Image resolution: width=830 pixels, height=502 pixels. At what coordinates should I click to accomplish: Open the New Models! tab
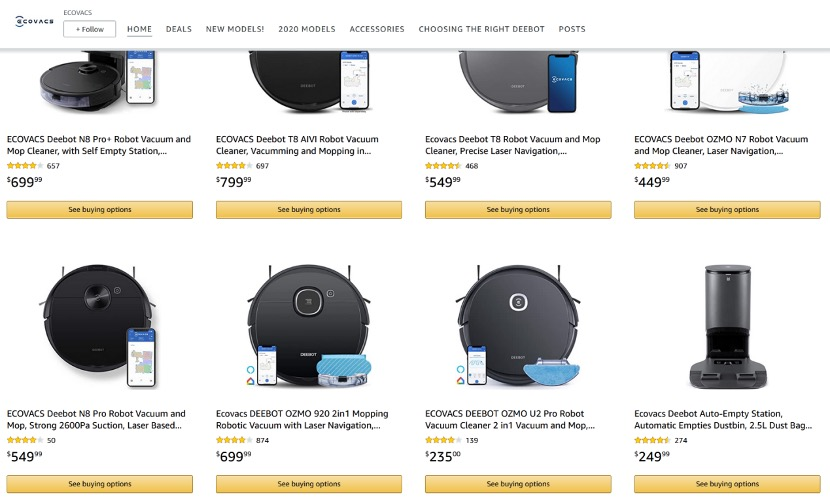click(235, 29)
